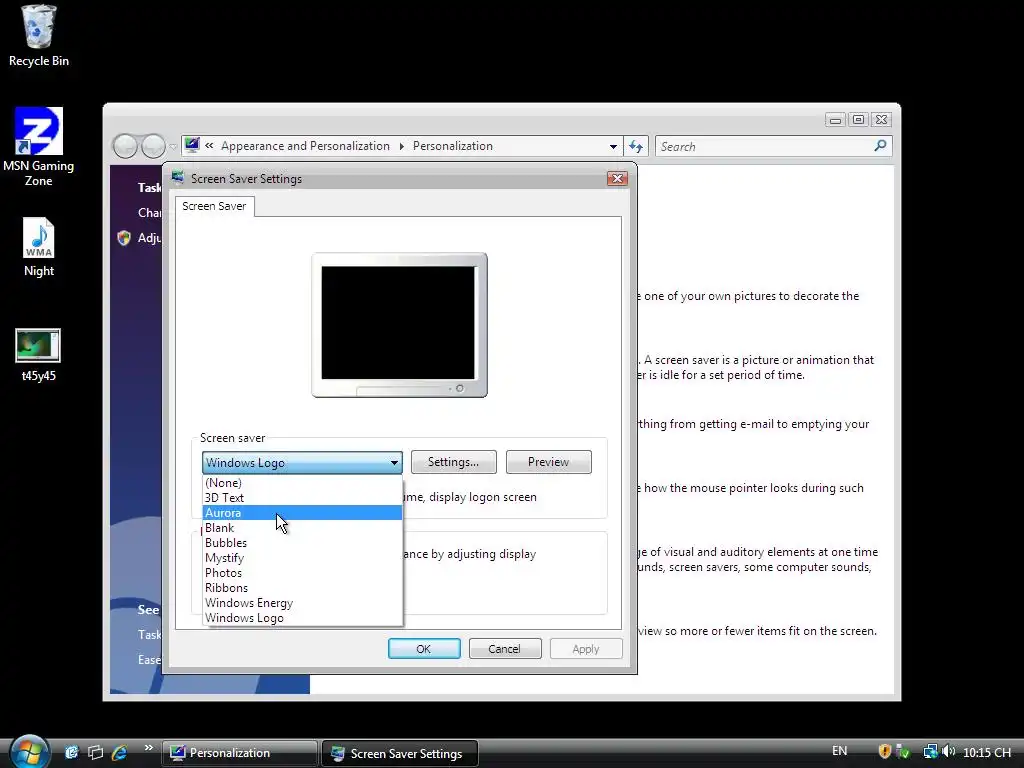
Task: Open the volume speaker tray icon
Action: [949, 752]
